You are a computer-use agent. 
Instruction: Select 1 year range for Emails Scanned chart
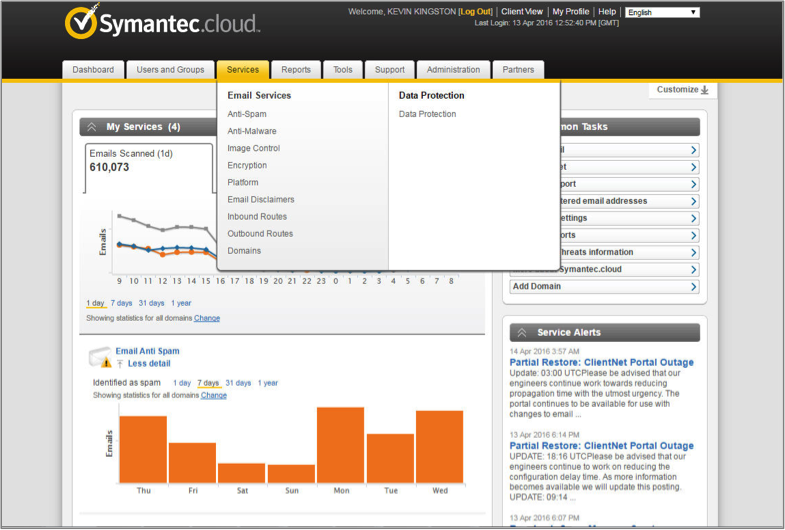(x=181, y=303)
